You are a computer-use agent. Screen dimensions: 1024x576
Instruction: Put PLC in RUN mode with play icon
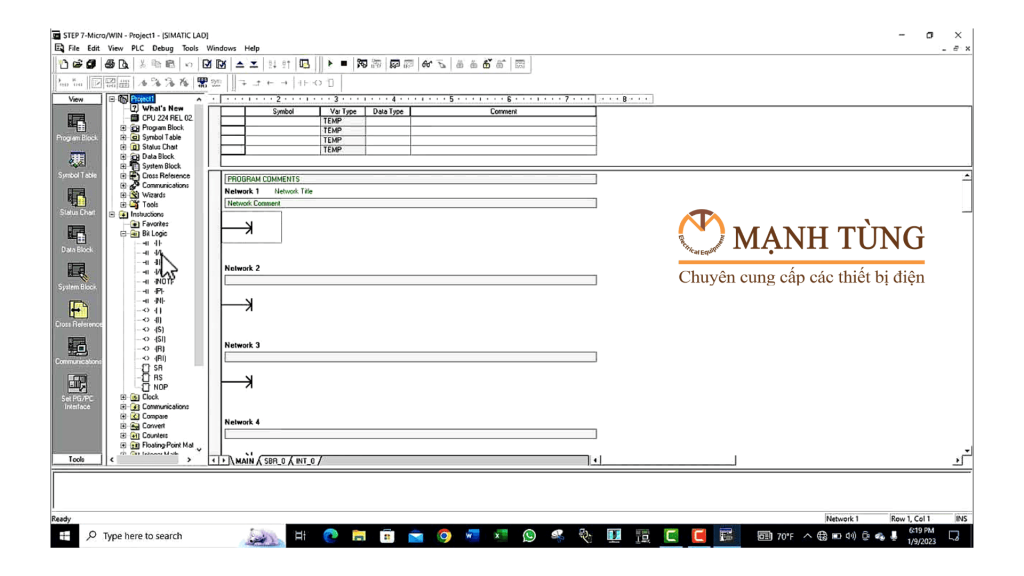(330, 64)
